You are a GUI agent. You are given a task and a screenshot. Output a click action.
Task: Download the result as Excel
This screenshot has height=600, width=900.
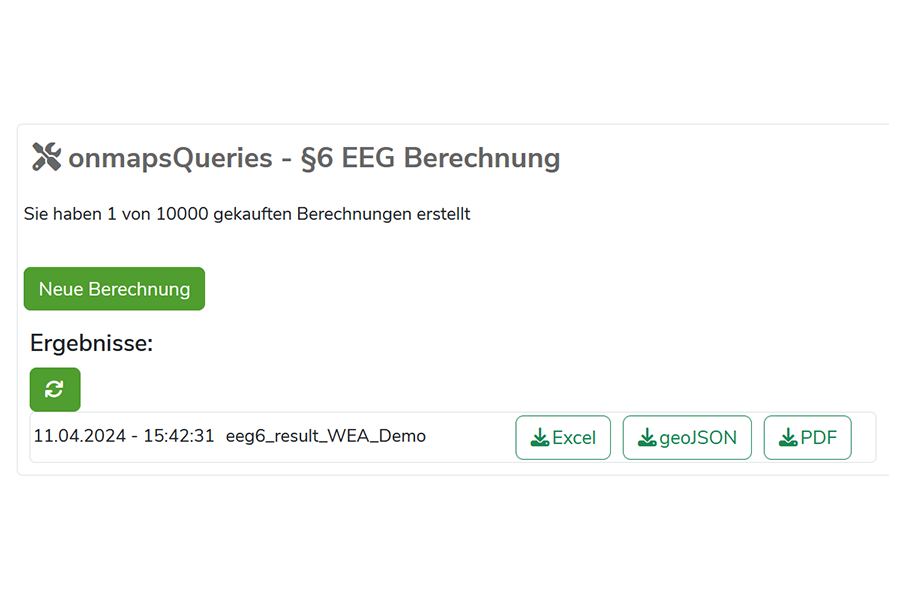coord(563,437)
